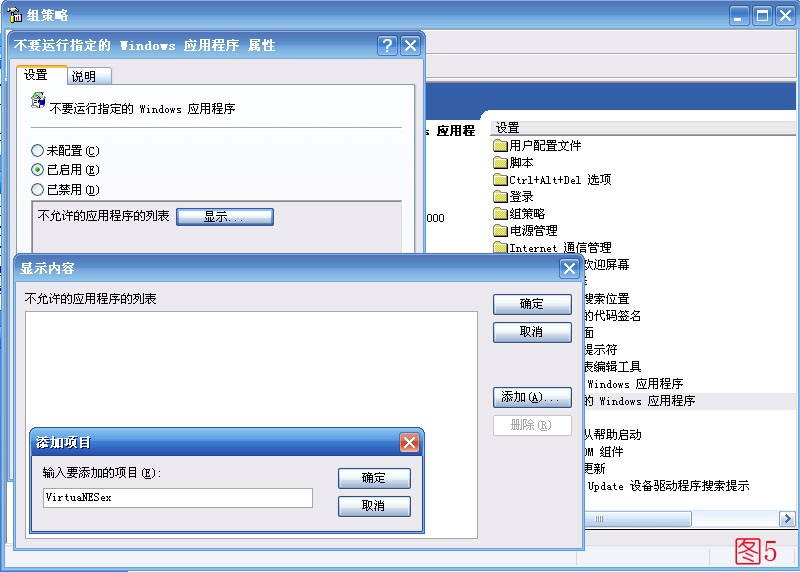The width and height of the screenshot is (800, 572).
Task: Open the 脚本 folder
Action: tap(521, 163)
